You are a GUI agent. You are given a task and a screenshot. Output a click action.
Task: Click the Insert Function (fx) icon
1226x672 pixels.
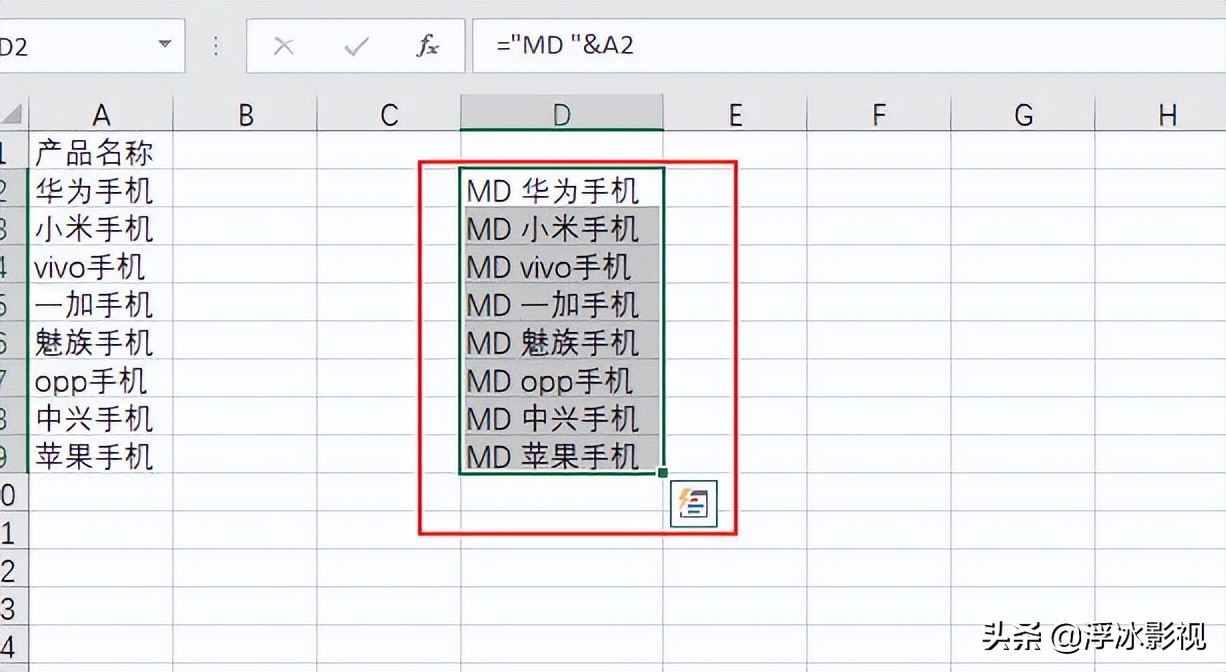pos(428,45)
